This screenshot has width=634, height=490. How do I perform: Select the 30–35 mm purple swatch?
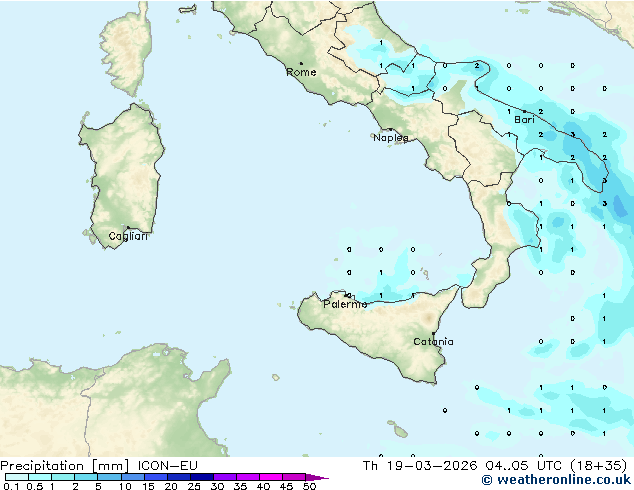[x=224, y=477]
